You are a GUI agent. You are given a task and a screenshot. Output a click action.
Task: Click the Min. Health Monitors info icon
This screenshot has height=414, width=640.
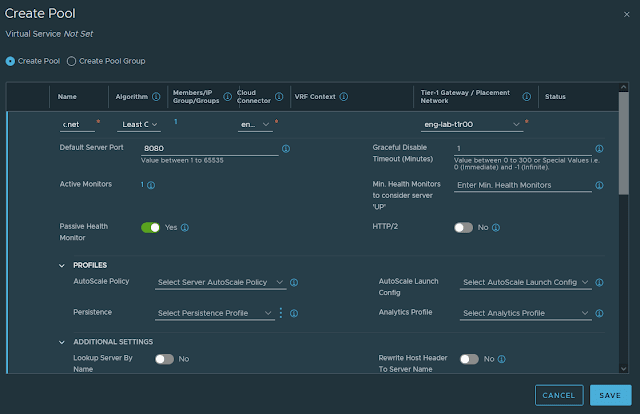click(x=599, y=185)
